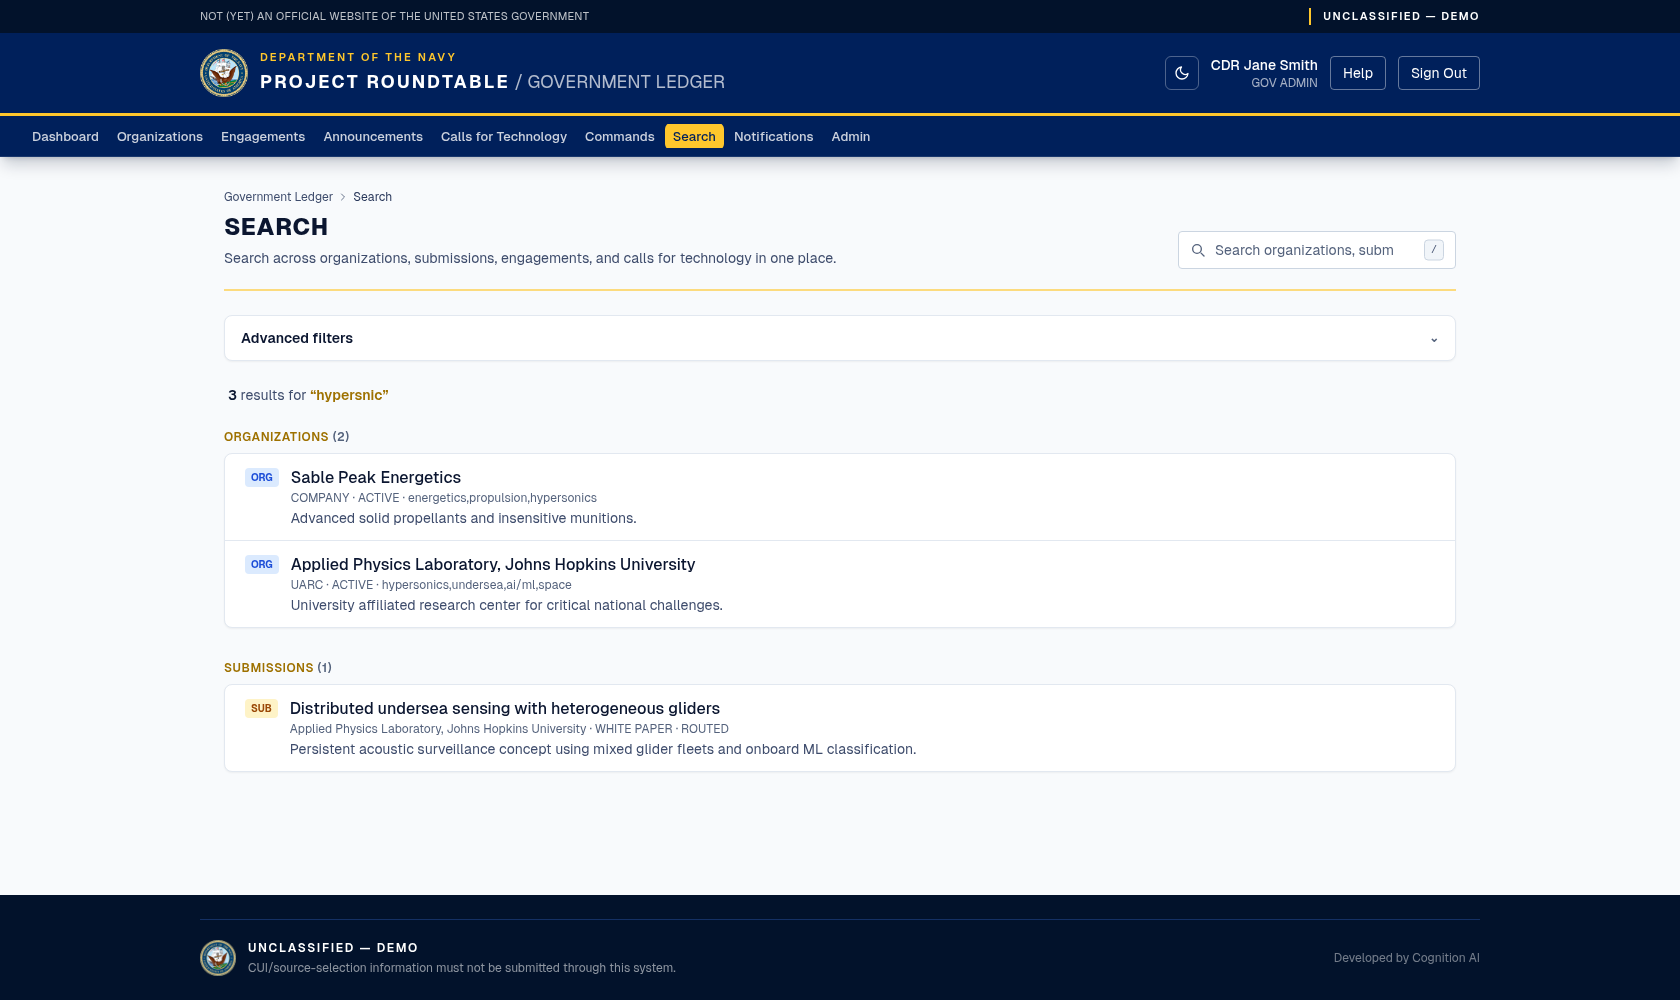This screenshot has height=1000, width=1680.
Task: Click the "hypersnic" query term in results summary
Action: (x=349, y=395)
